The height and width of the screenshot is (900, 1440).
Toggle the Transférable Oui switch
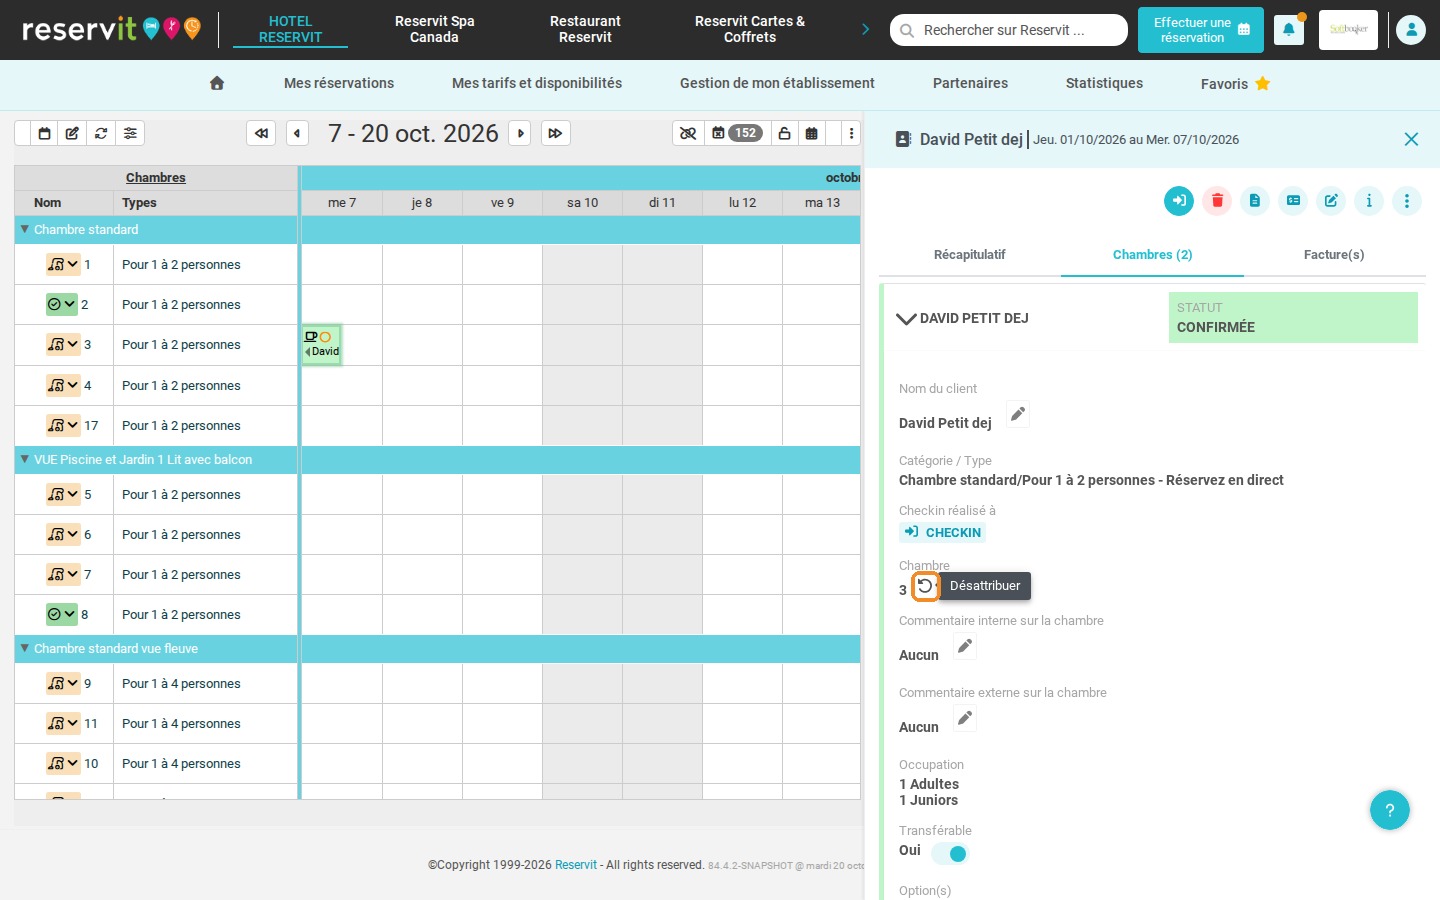coord(950,853)
